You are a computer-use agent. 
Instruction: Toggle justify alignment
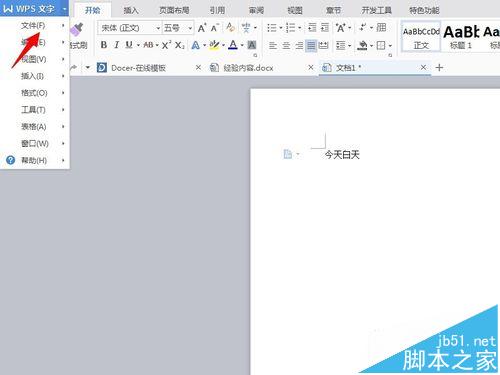[311, 45]
